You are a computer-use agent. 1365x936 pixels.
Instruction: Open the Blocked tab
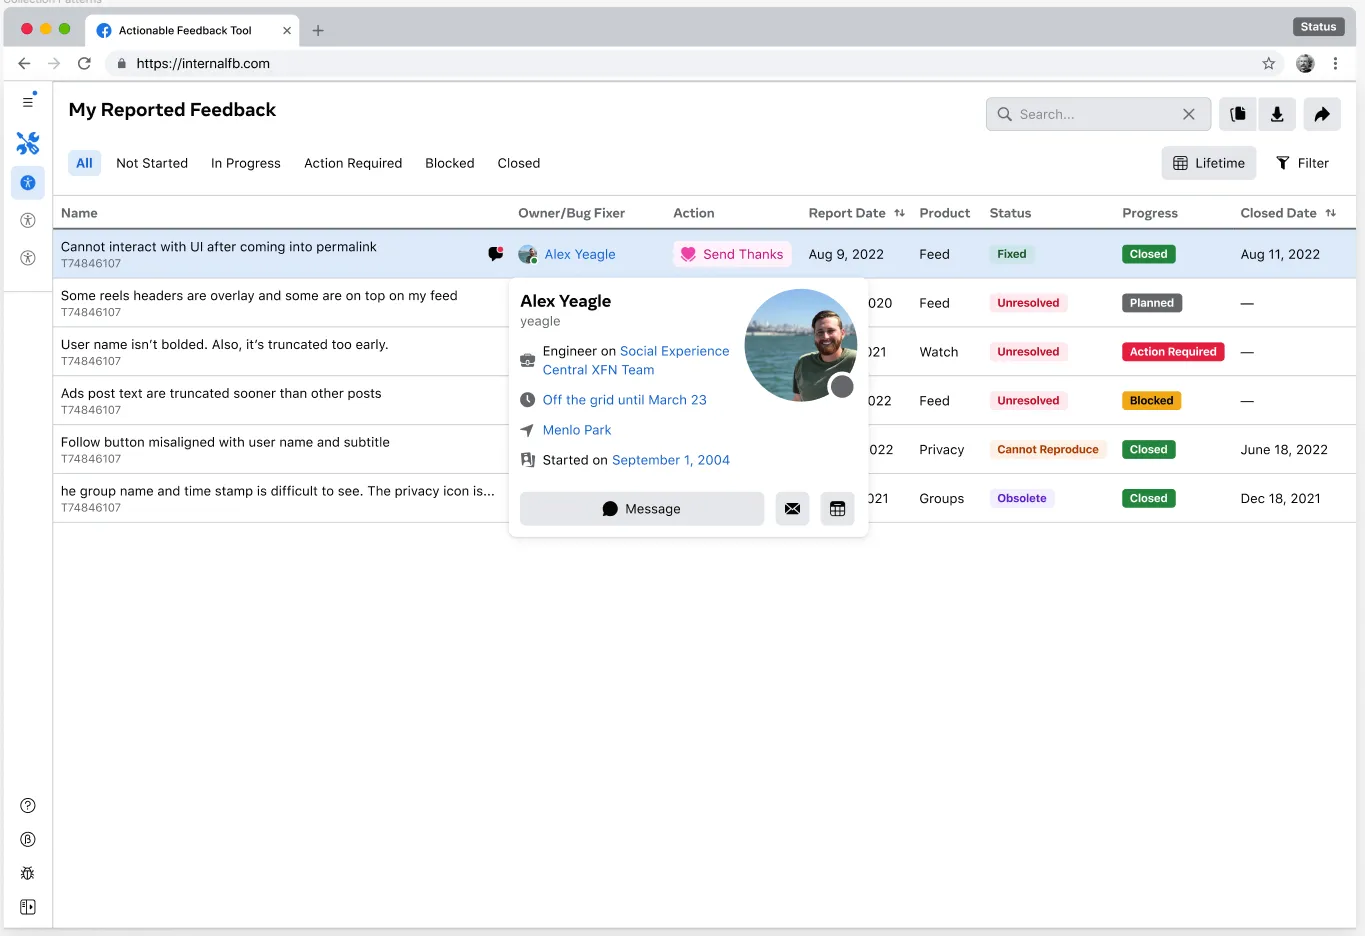[x=450, y=163]
